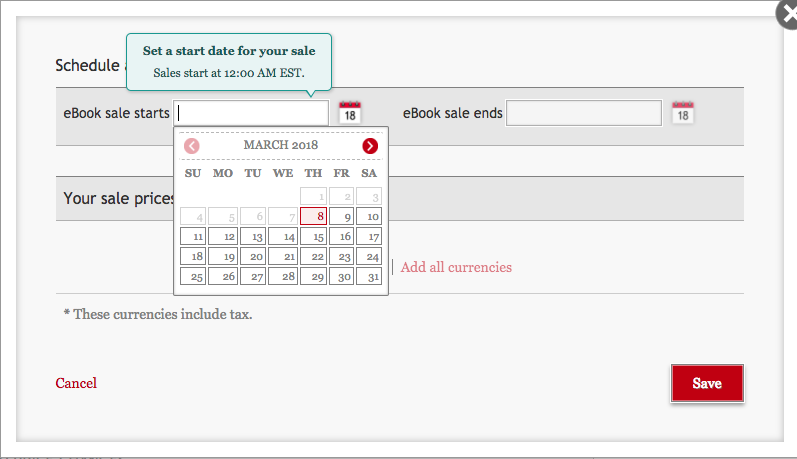Click the eBook sale ends input field

tap(584, 113)
